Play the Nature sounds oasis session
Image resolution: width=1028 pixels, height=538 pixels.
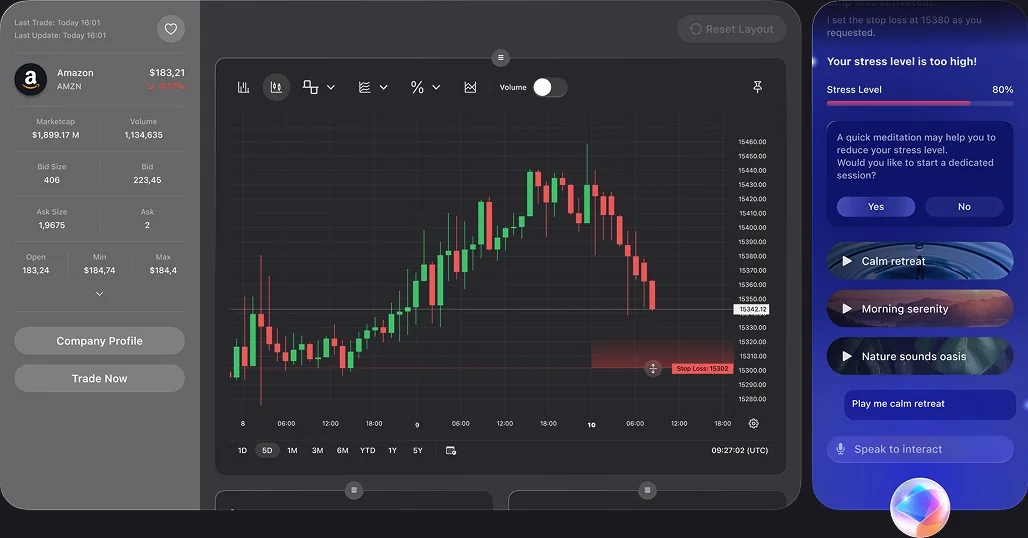tap(920, 356)
